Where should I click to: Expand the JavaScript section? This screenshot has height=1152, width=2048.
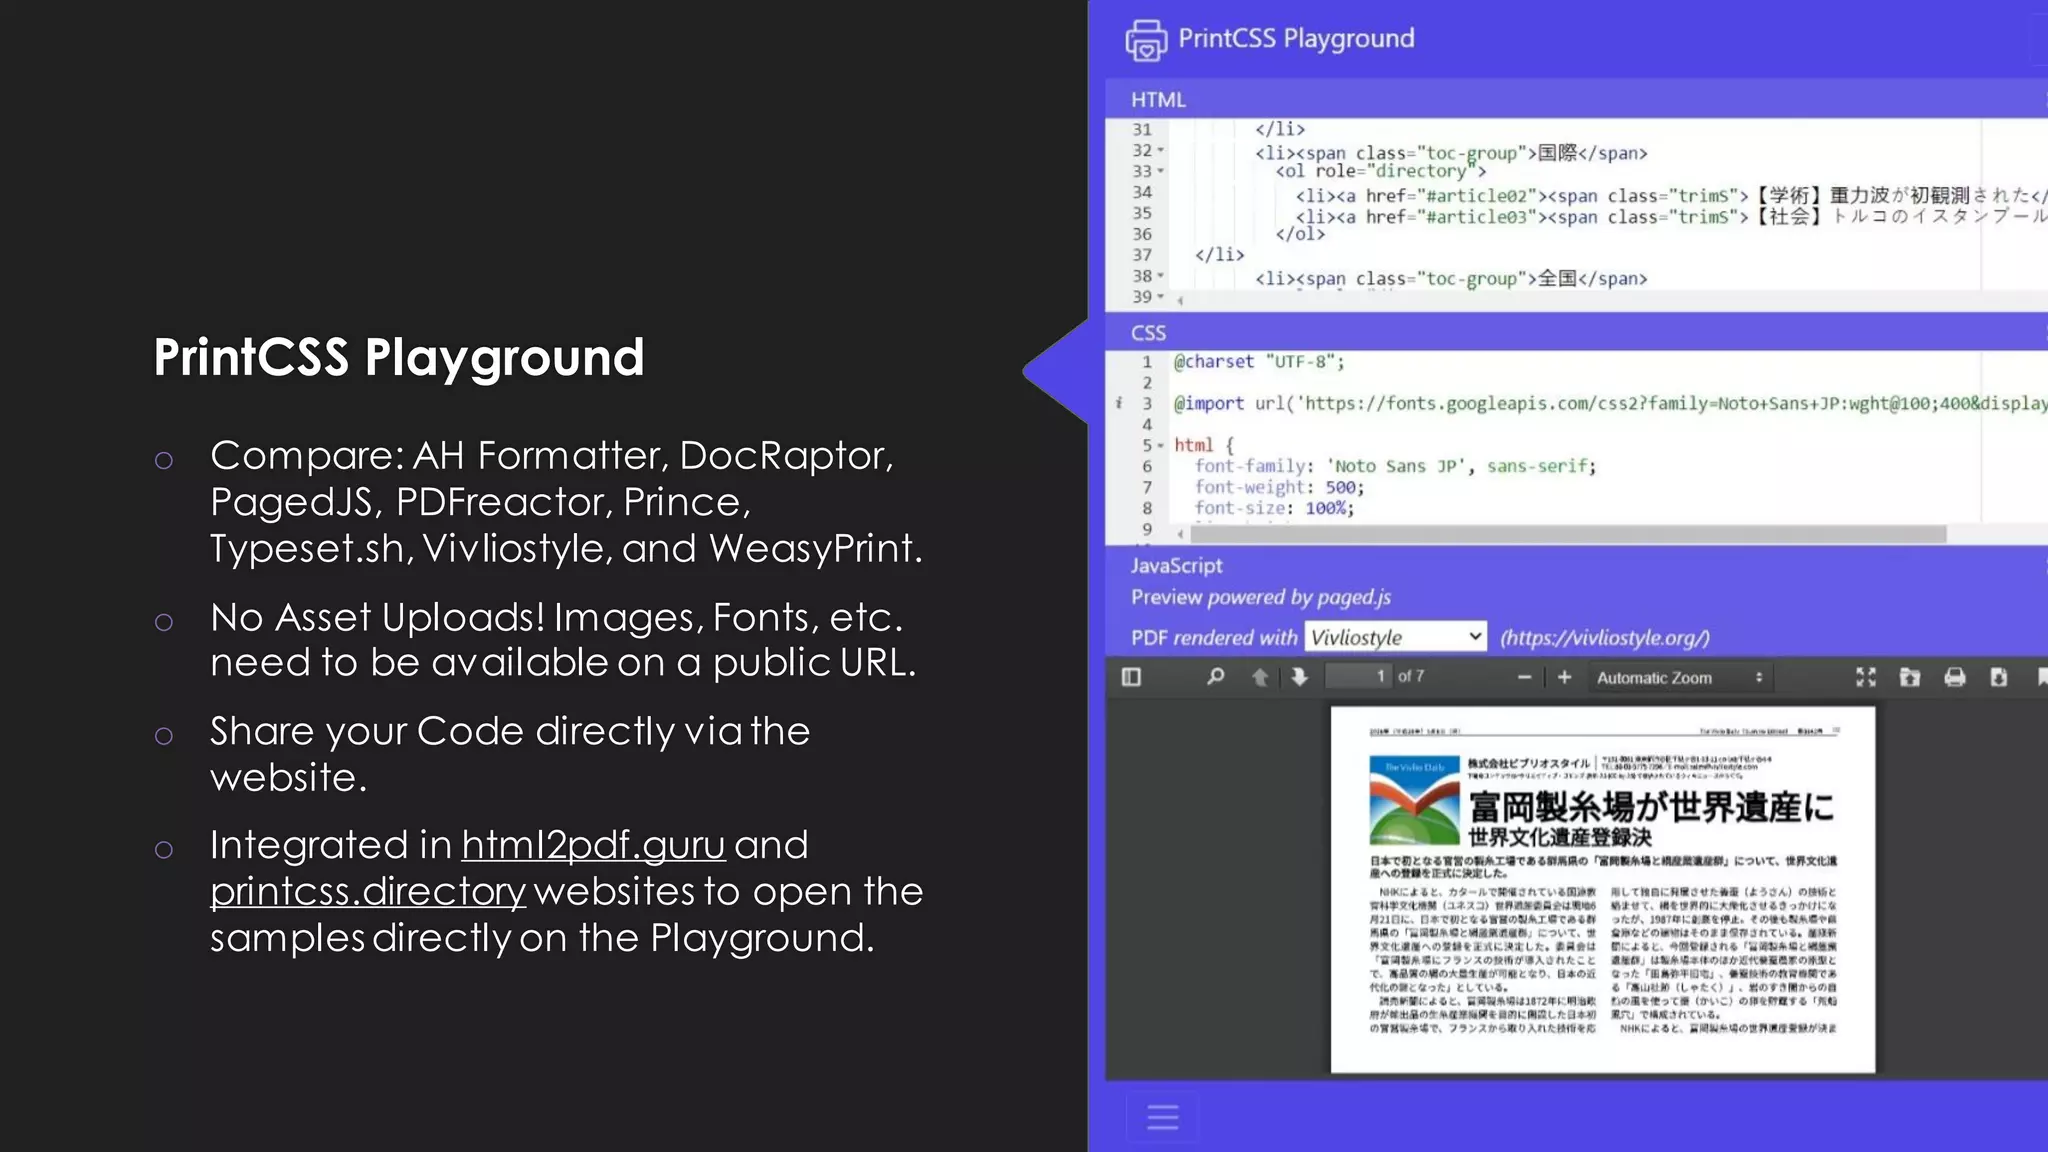1176,566
